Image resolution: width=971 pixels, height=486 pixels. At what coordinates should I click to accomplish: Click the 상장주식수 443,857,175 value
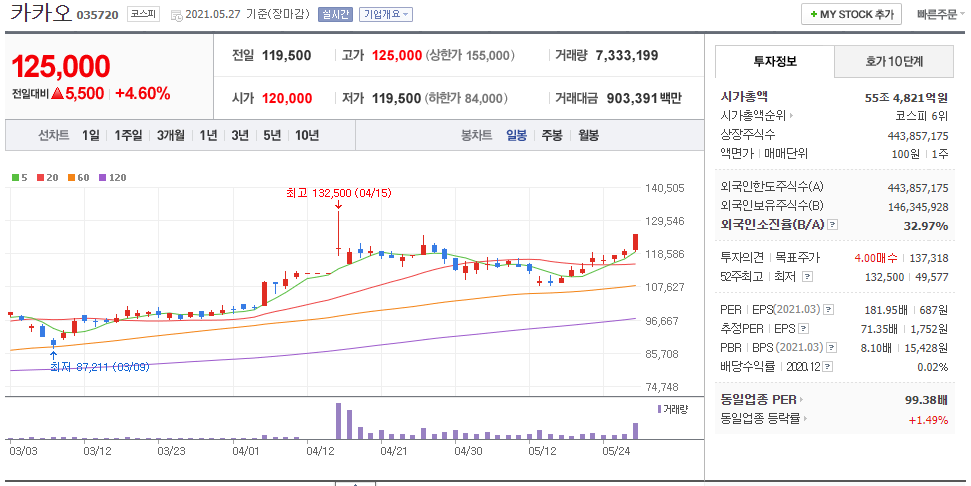918,135
